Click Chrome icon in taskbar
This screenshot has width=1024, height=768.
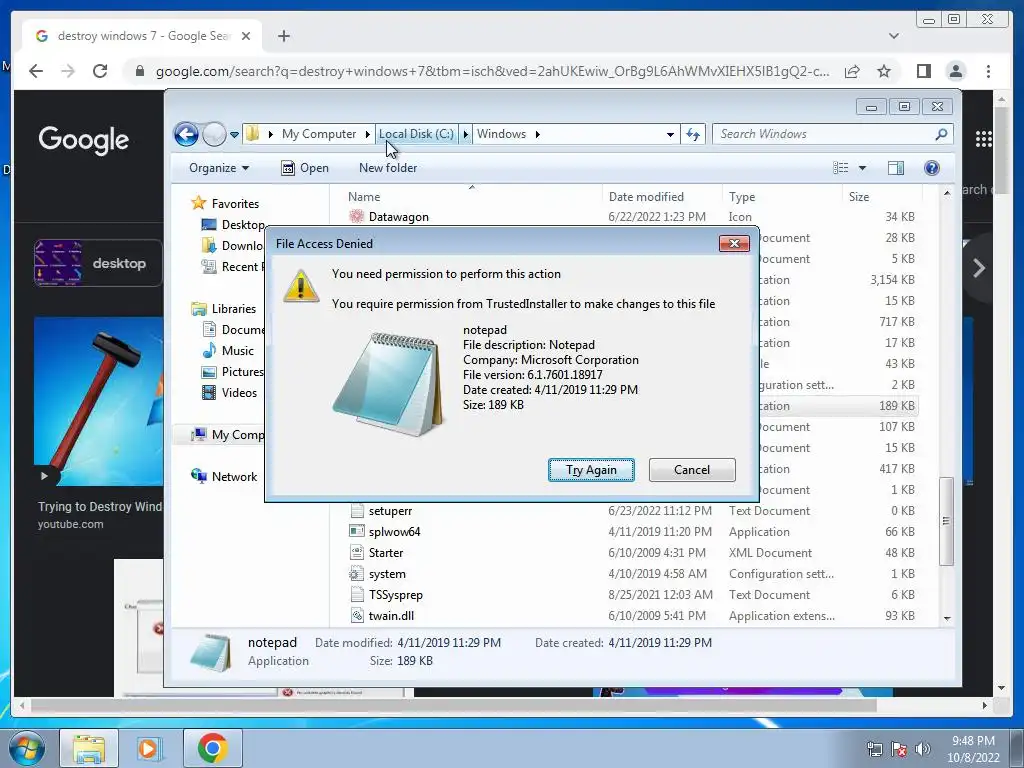212,748
